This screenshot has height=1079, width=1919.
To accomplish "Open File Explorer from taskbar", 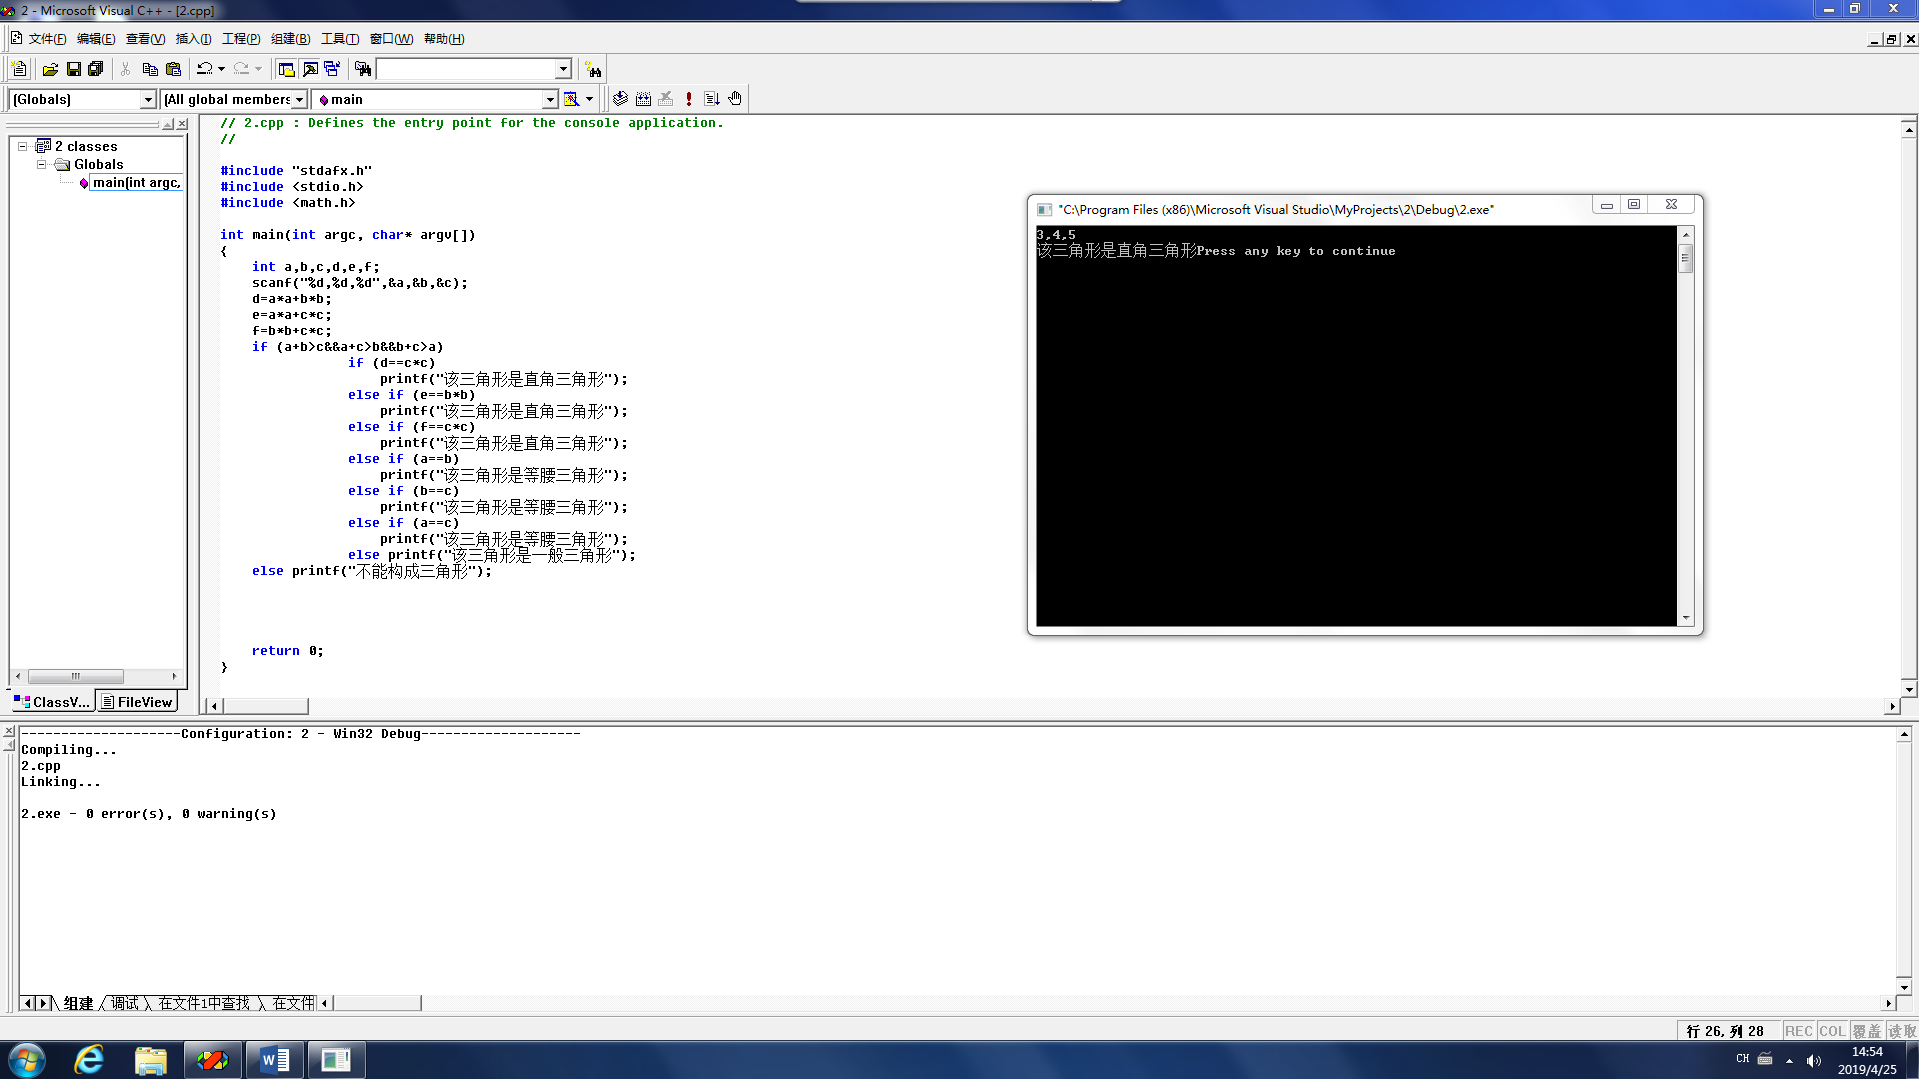I will tap(150, 1060).
